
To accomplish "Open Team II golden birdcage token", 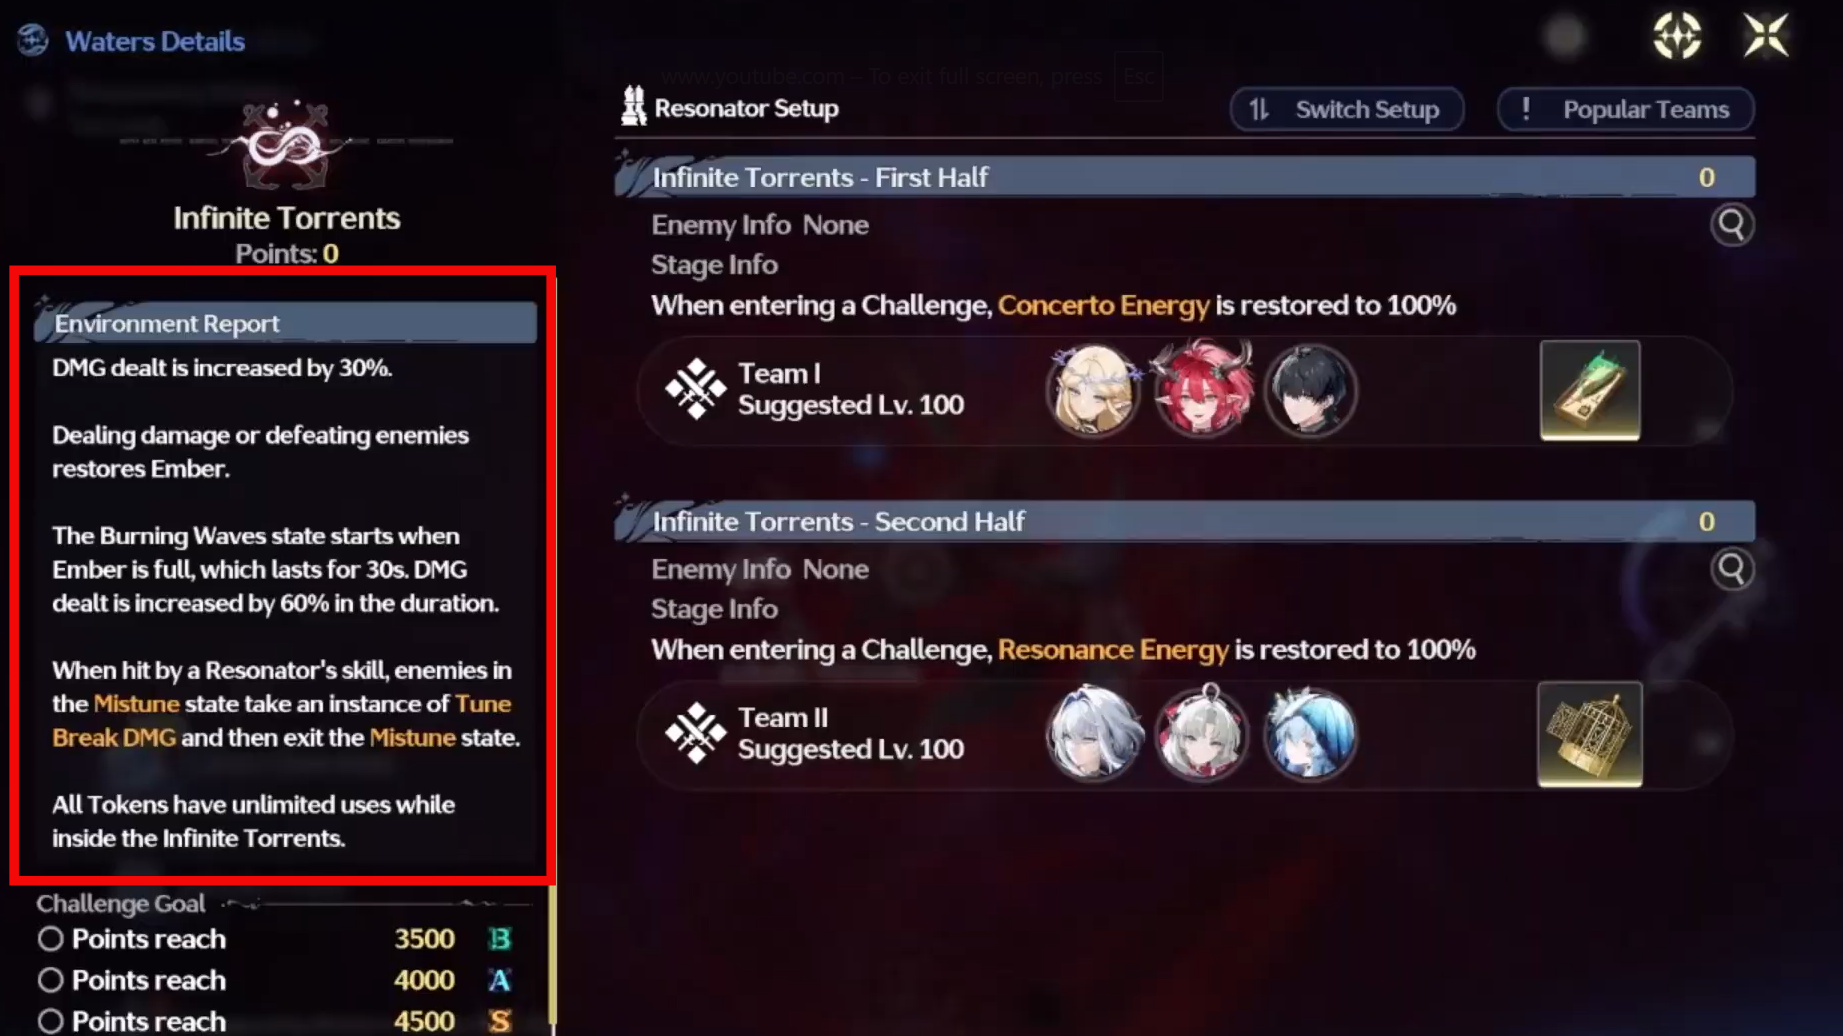I will [1590, 734].
